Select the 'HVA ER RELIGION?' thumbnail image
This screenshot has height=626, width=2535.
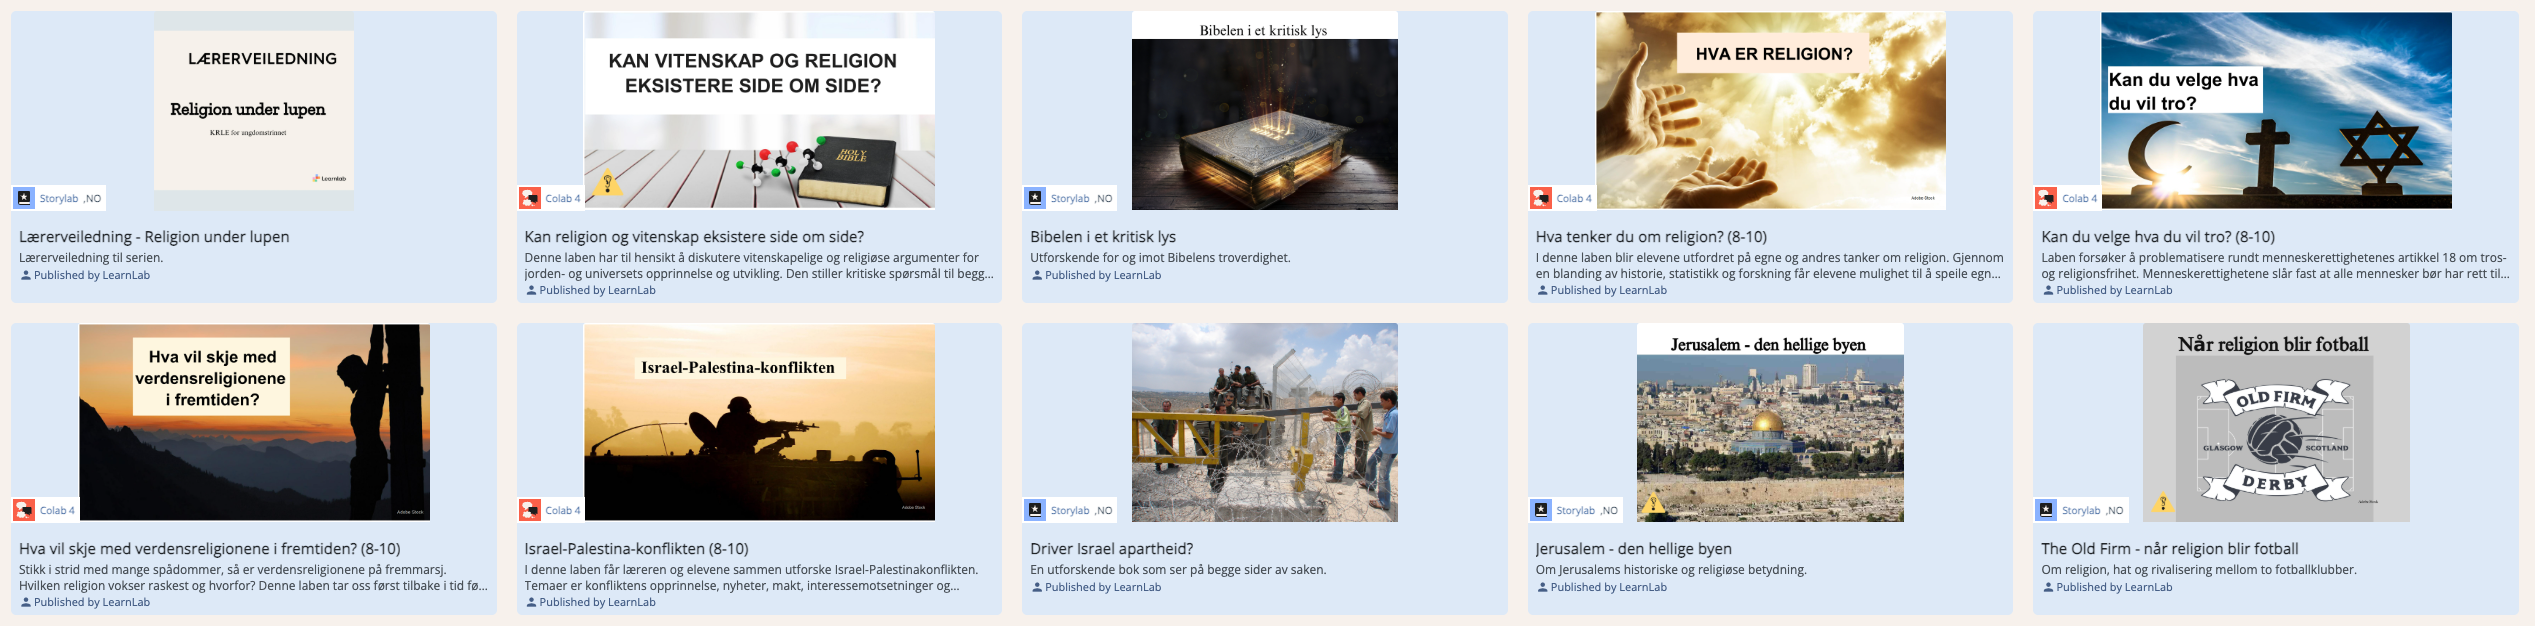(x=1770, y=110)
